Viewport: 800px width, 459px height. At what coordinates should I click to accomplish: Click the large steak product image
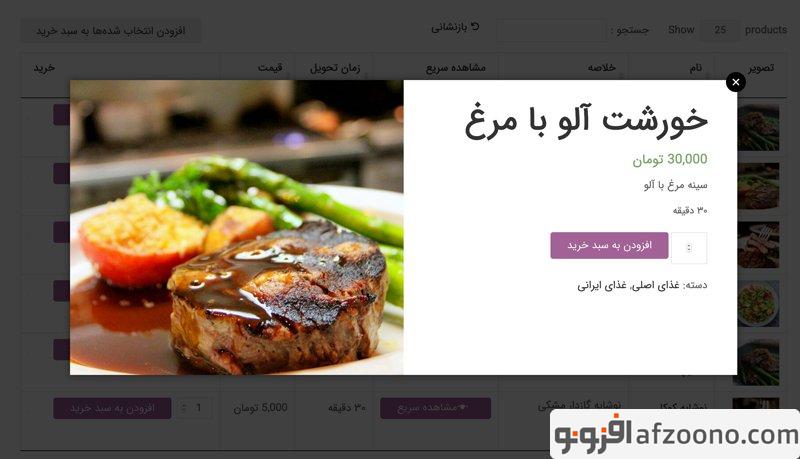pyautogui.click(x=237, y=227)
